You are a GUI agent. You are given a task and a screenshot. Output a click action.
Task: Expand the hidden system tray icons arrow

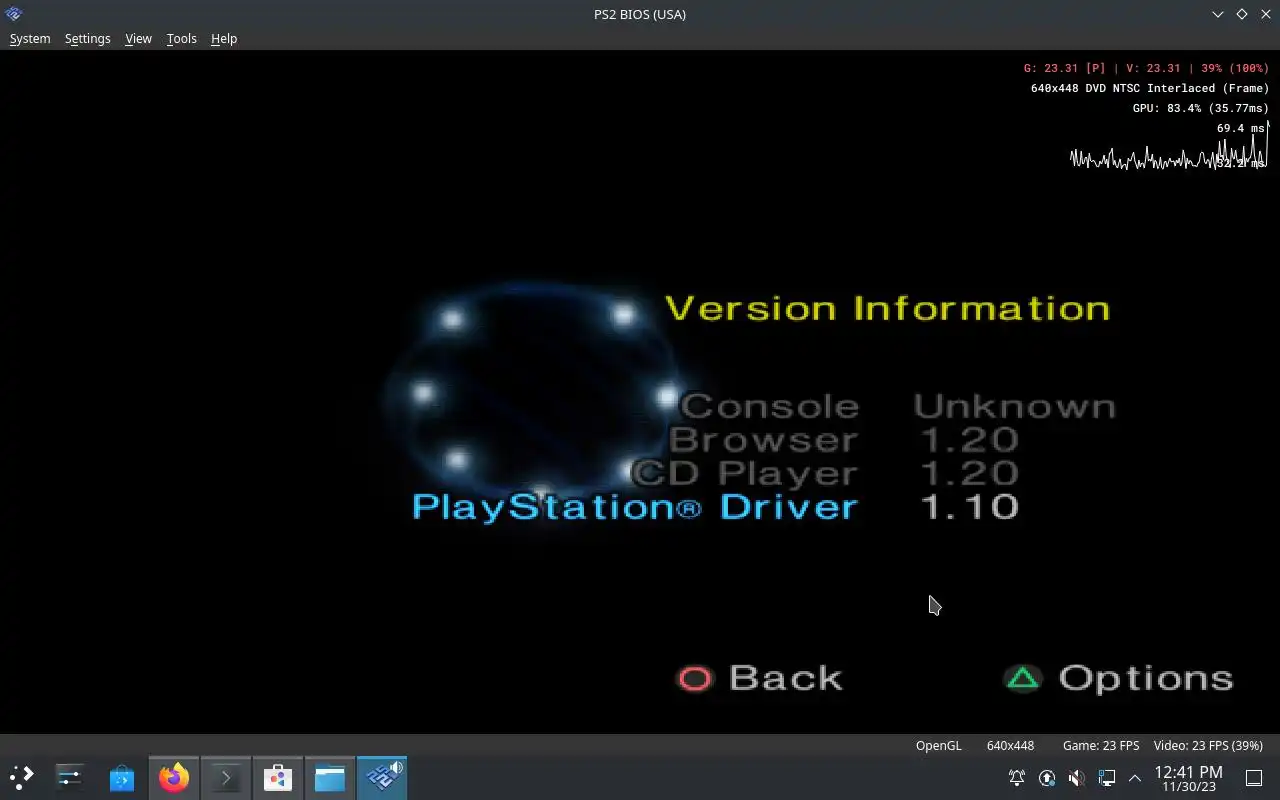point(1135,777)
